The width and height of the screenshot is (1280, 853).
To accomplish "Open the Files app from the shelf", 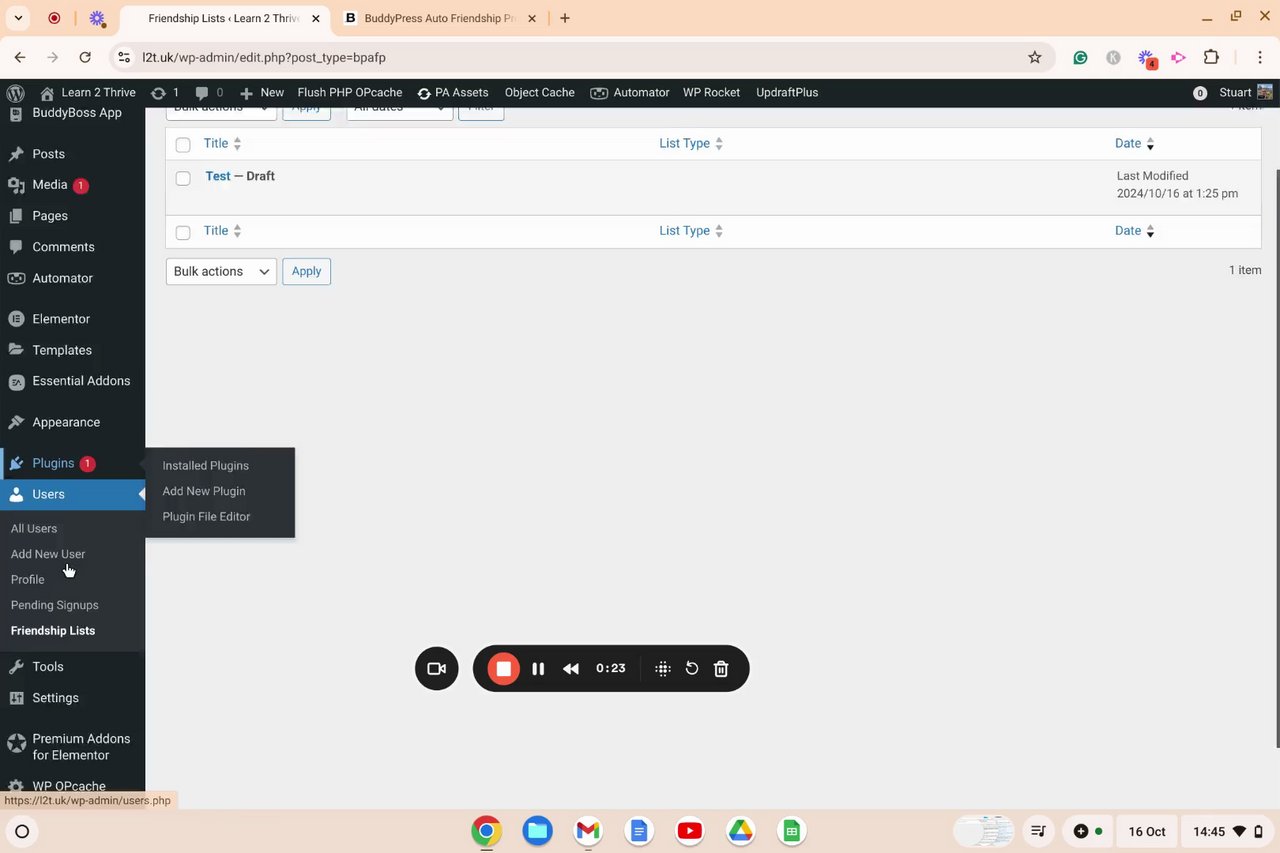I will tap(537, 831).
